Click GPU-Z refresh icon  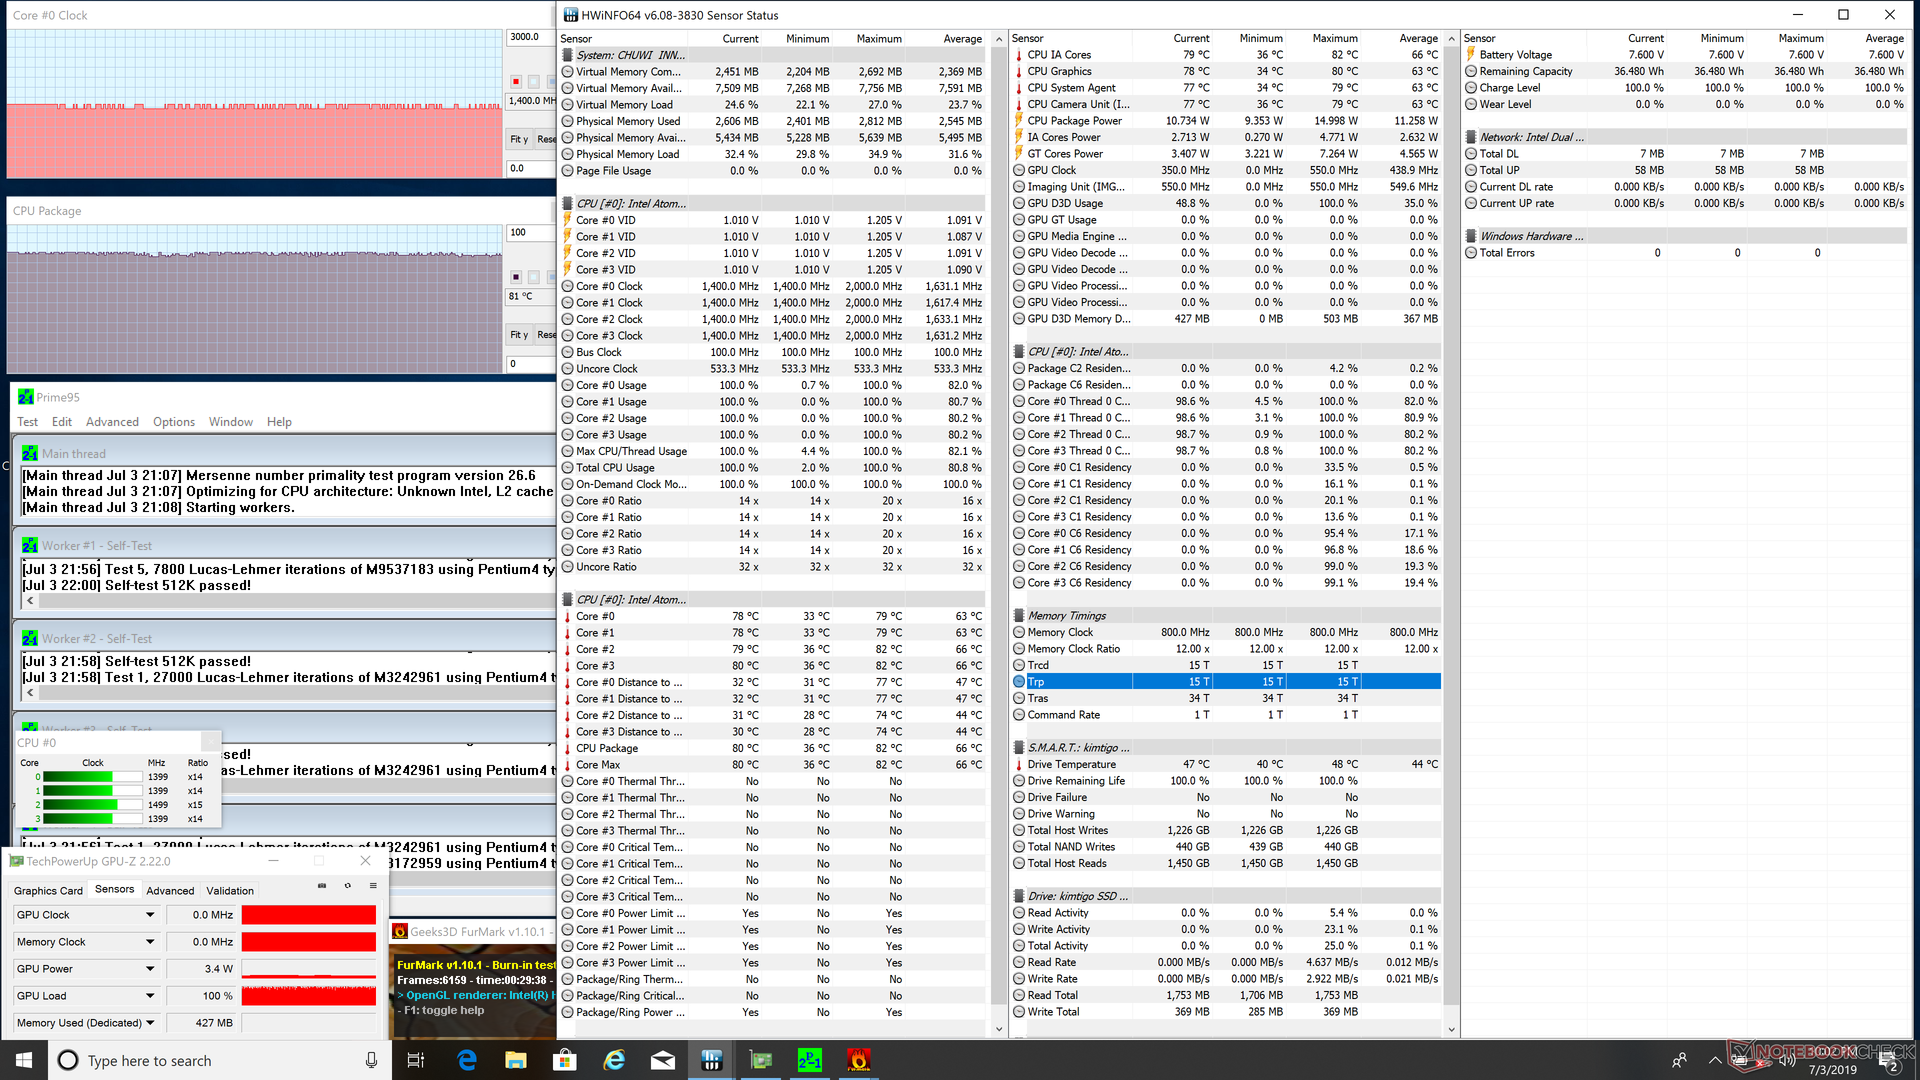click(x=348, y=885)
